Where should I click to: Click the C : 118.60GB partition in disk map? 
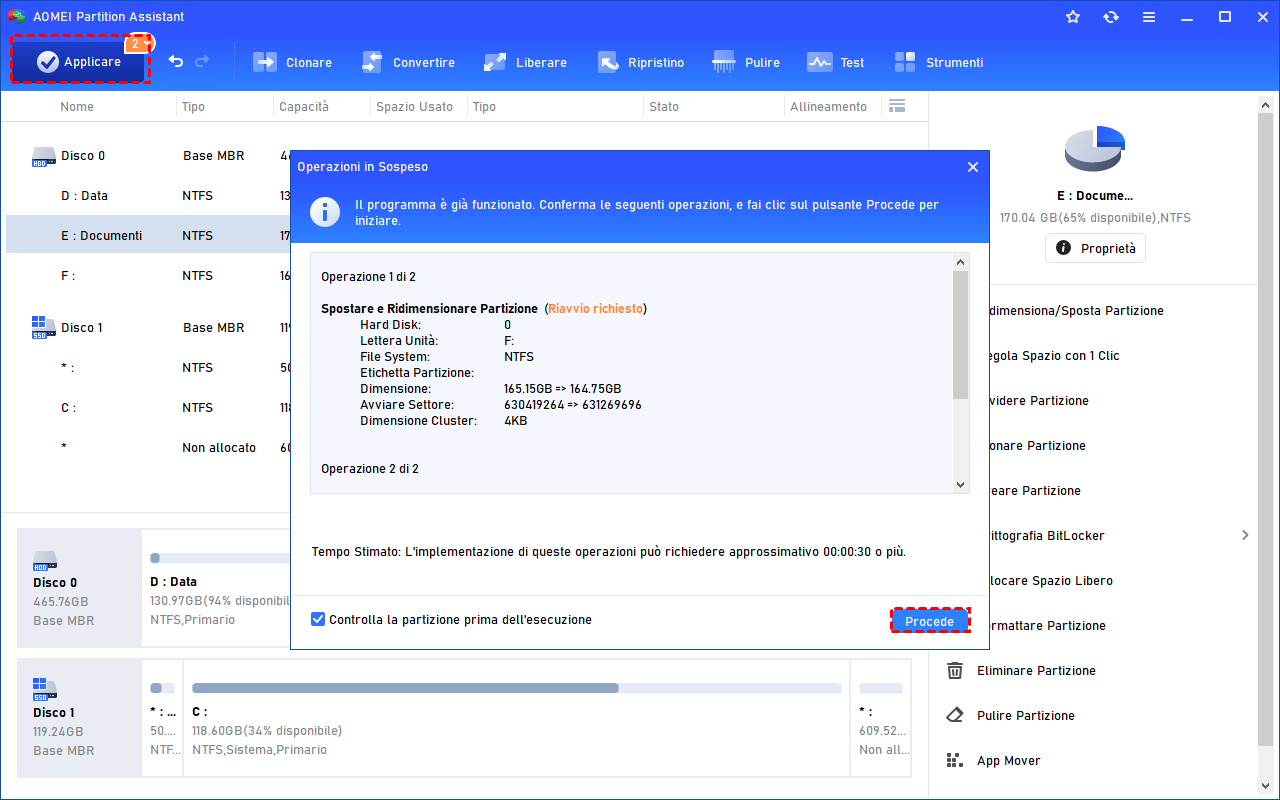516,718
